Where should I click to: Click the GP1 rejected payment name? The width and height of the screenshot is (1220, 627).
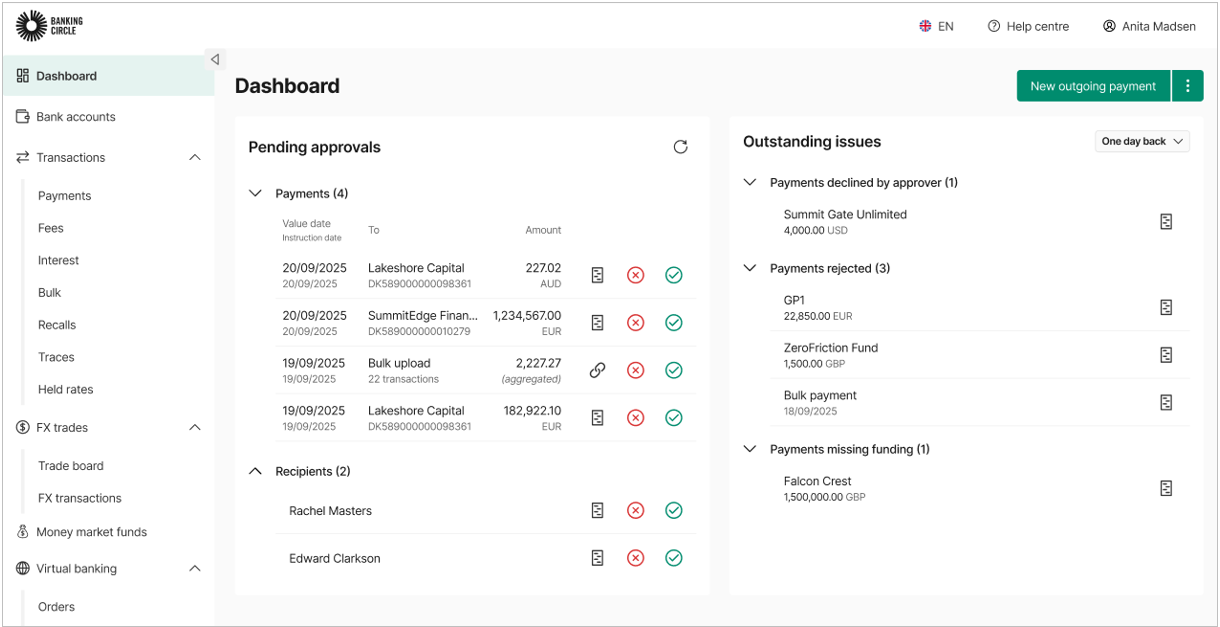pyautogui.click(x=794, y=300)
